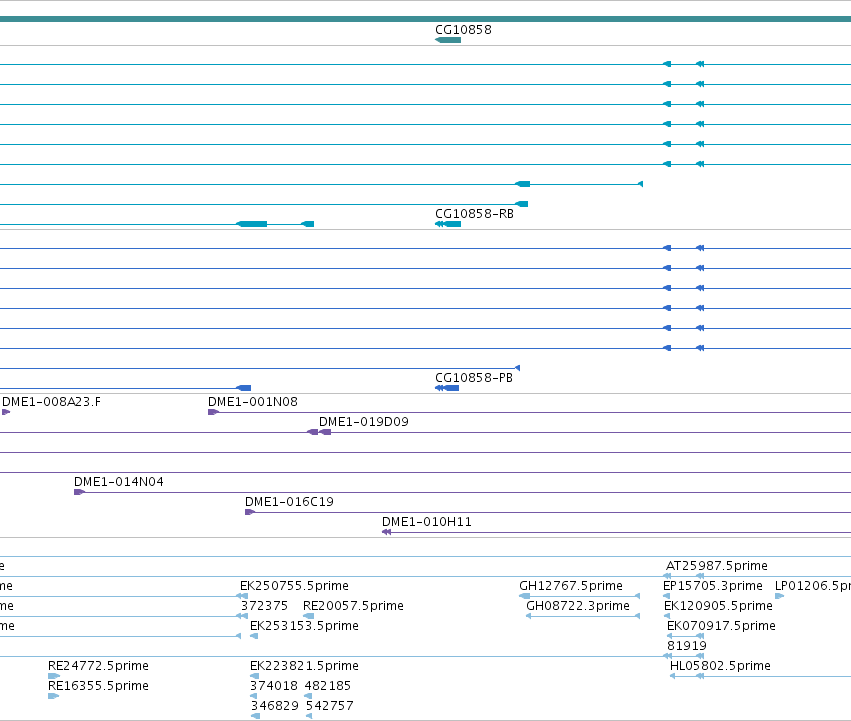Viewport: 851px width, 721px height.
Task: Select the light-blue block under GH12767.5prime
Action: tap(525, 596)
